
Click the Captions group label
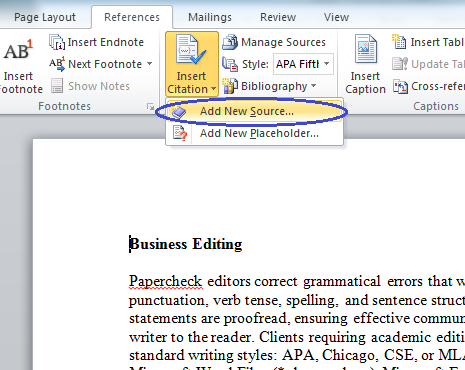pos(436,106)
